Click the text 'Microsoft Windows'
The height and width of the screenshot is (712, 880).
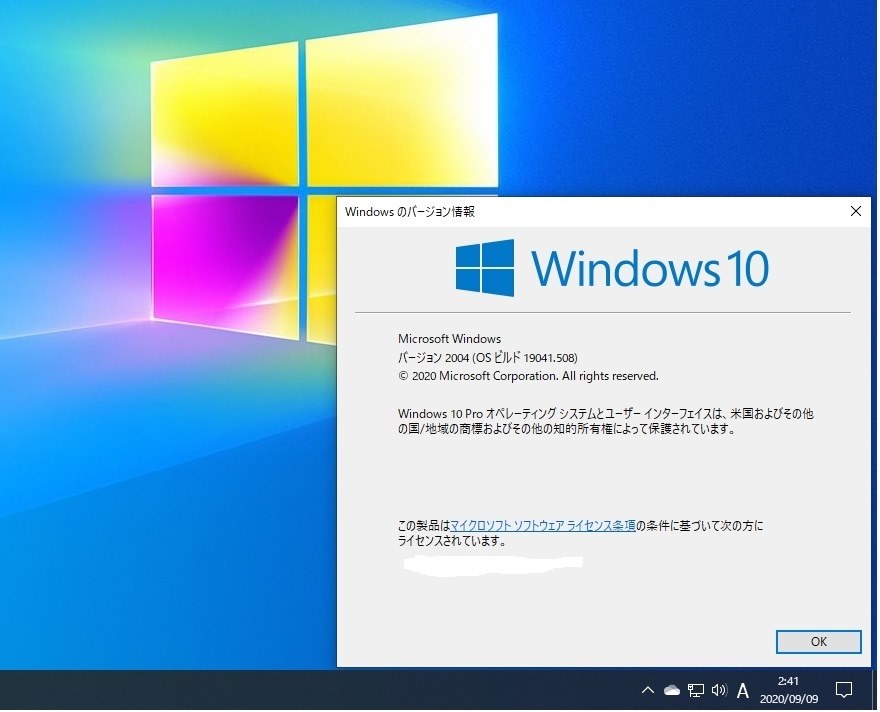pyautogui.click(x=450, y=339)
